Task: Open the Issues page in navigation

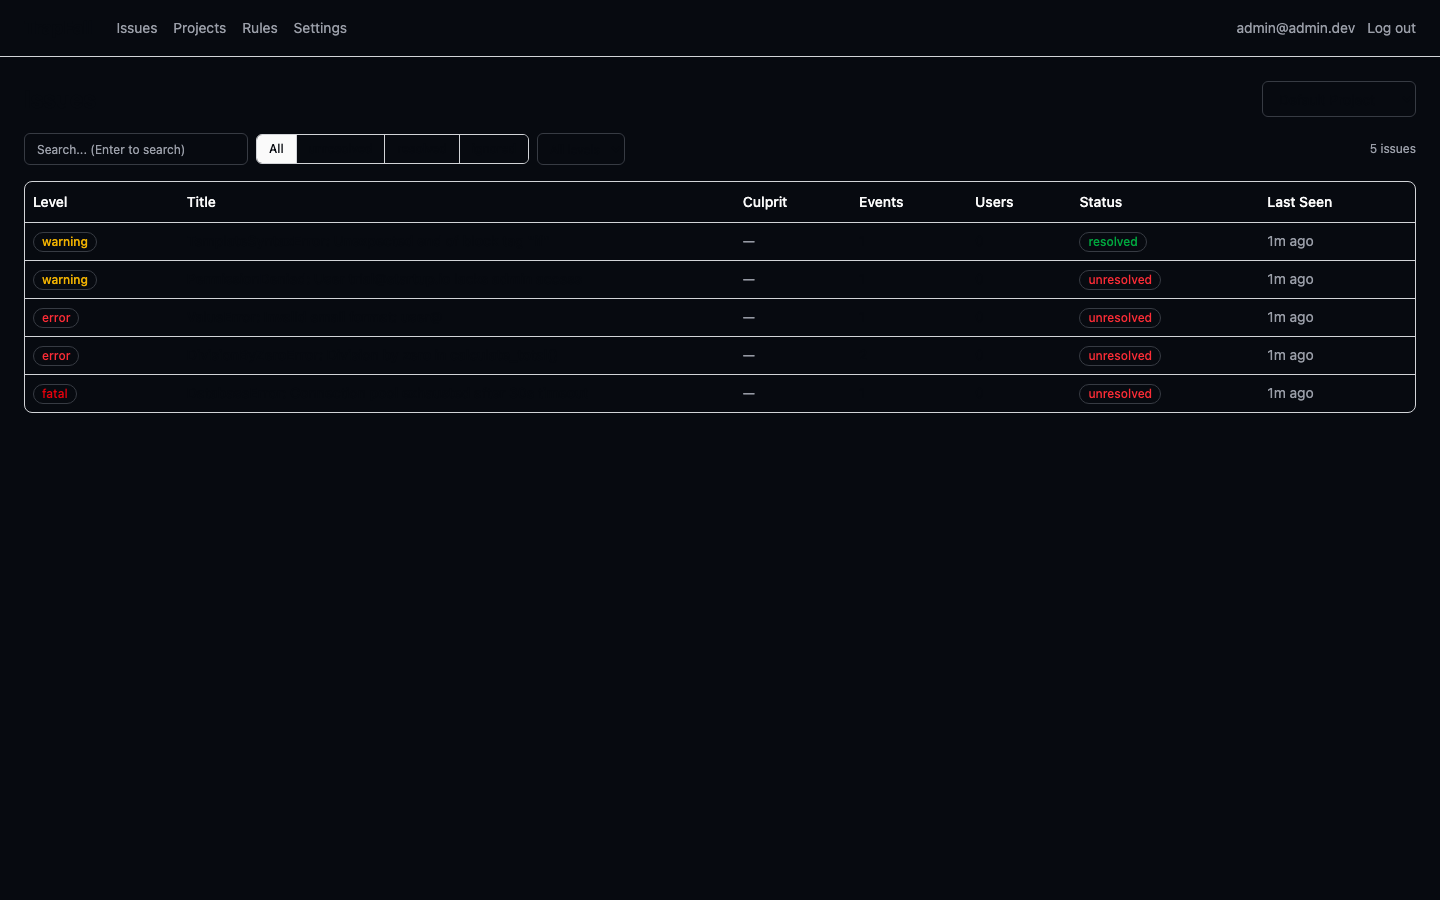Action: click(x=136, y=28)
